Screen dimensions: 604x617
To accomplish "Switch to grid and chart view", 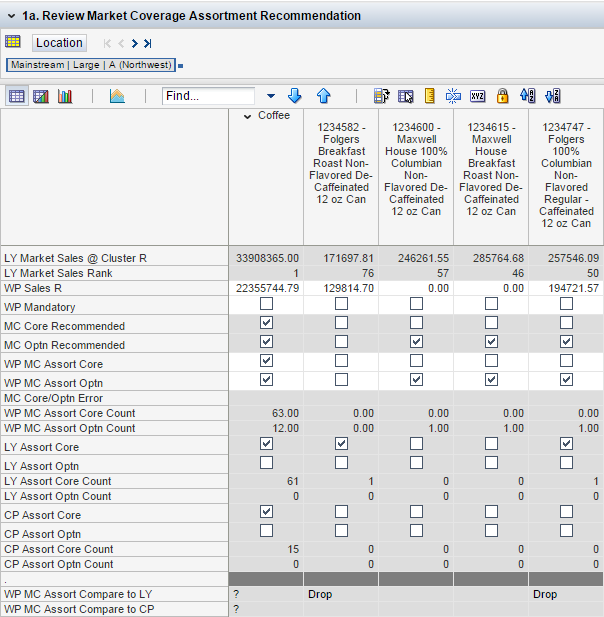I will (x=41, y=96).
